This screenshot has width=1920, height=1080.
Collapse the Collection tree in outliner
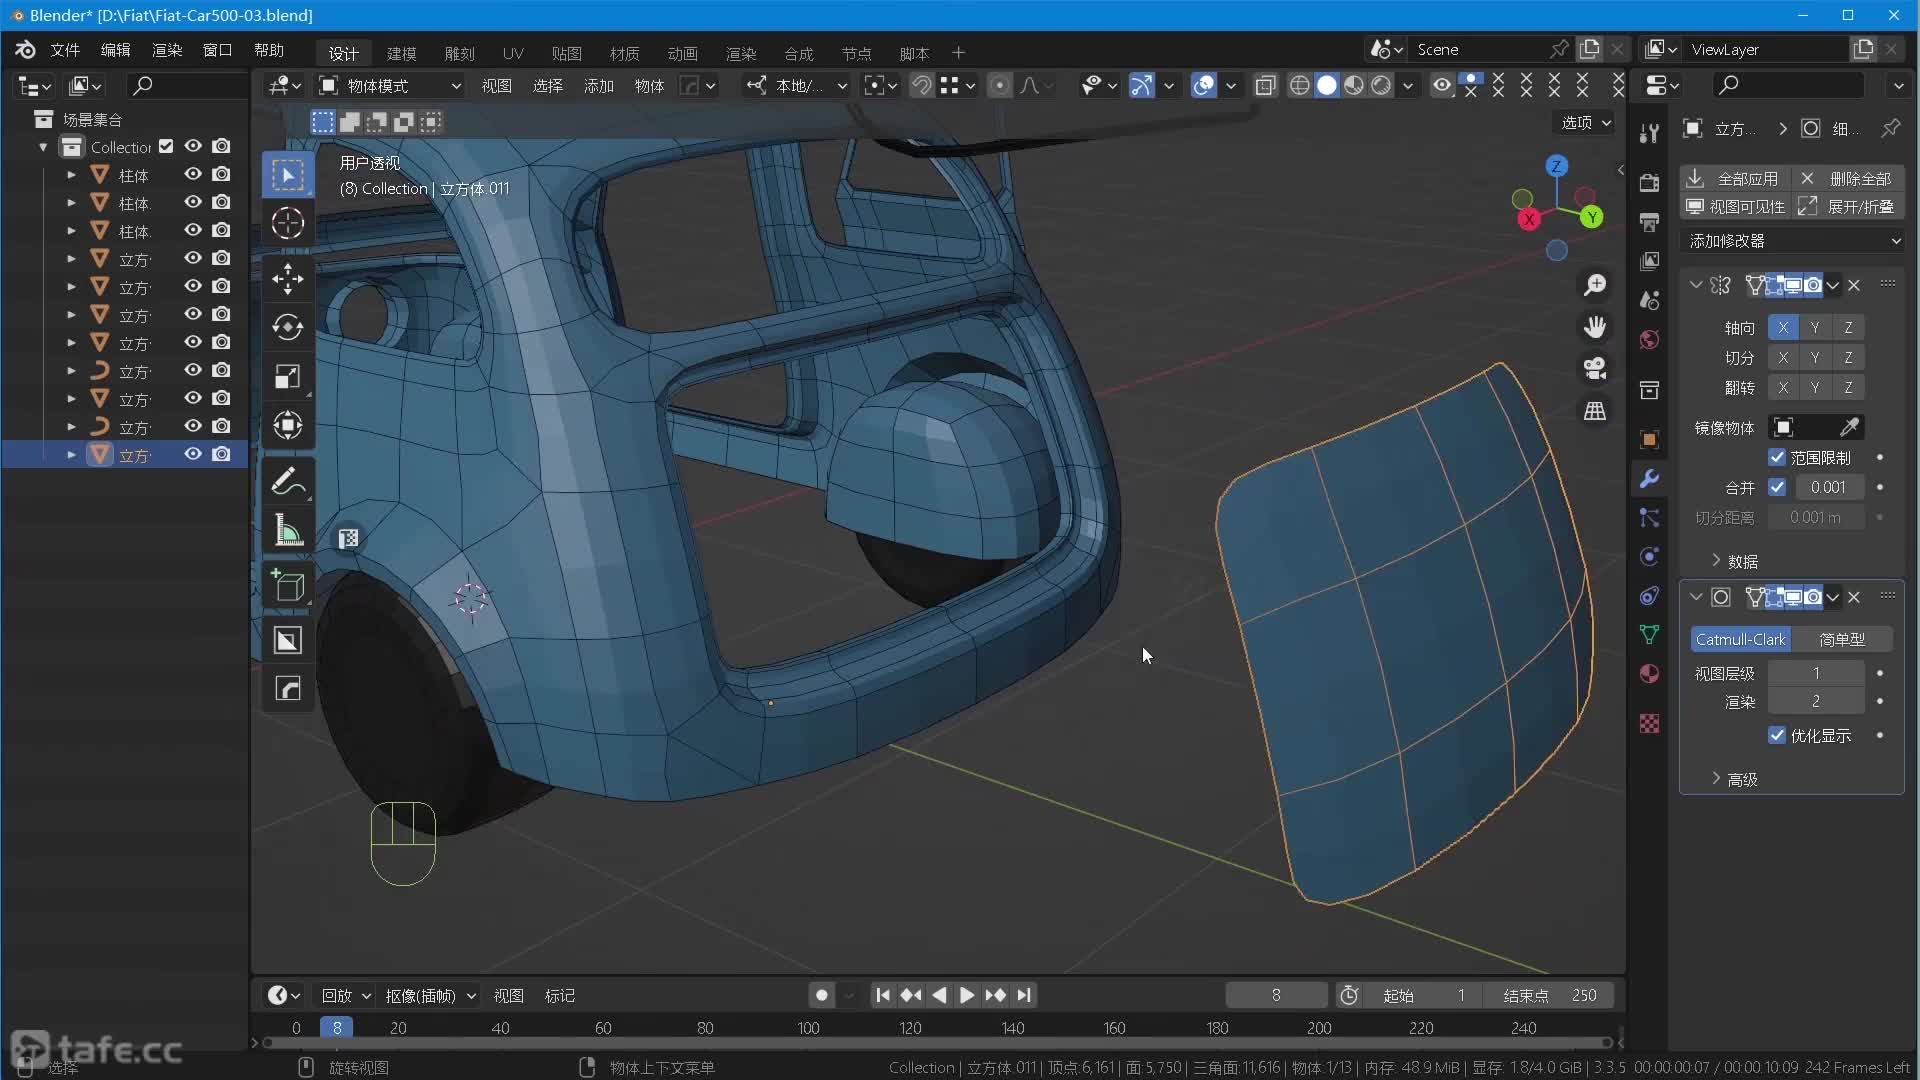43,147
